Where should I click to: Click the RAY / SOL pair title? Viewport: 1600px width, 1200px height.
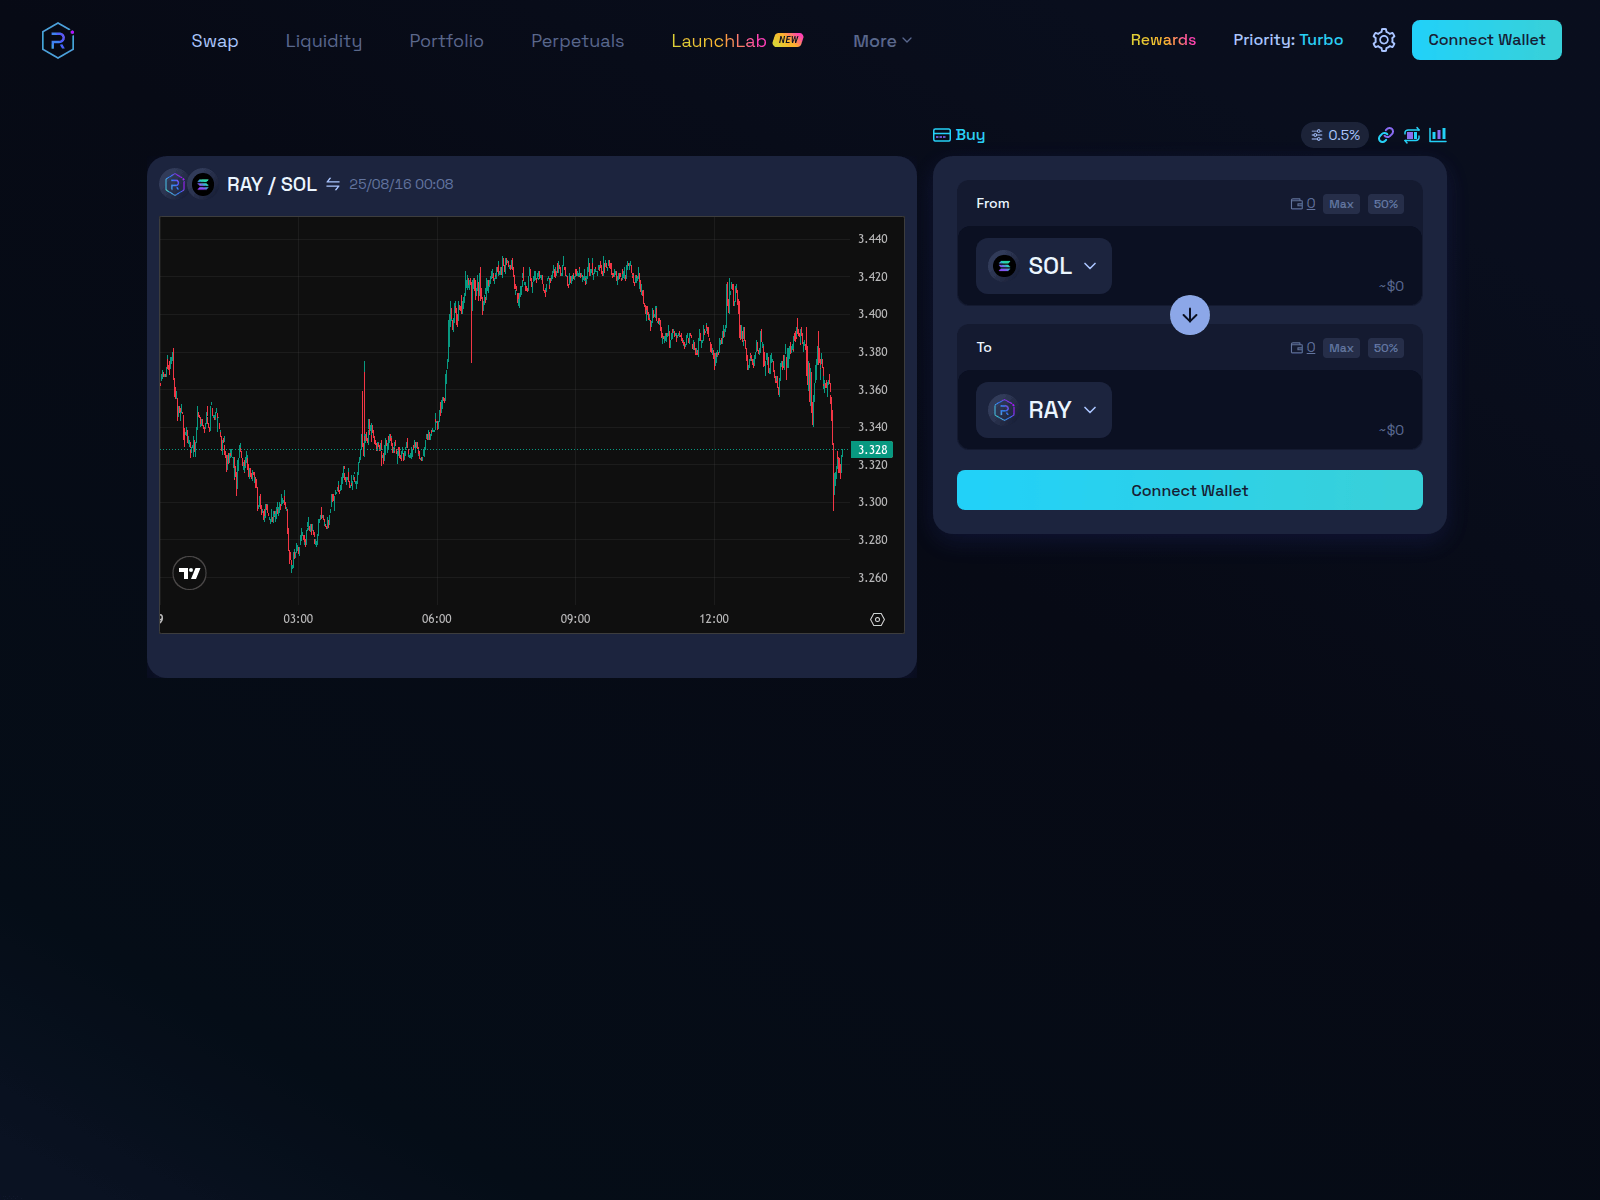point(272,184)
